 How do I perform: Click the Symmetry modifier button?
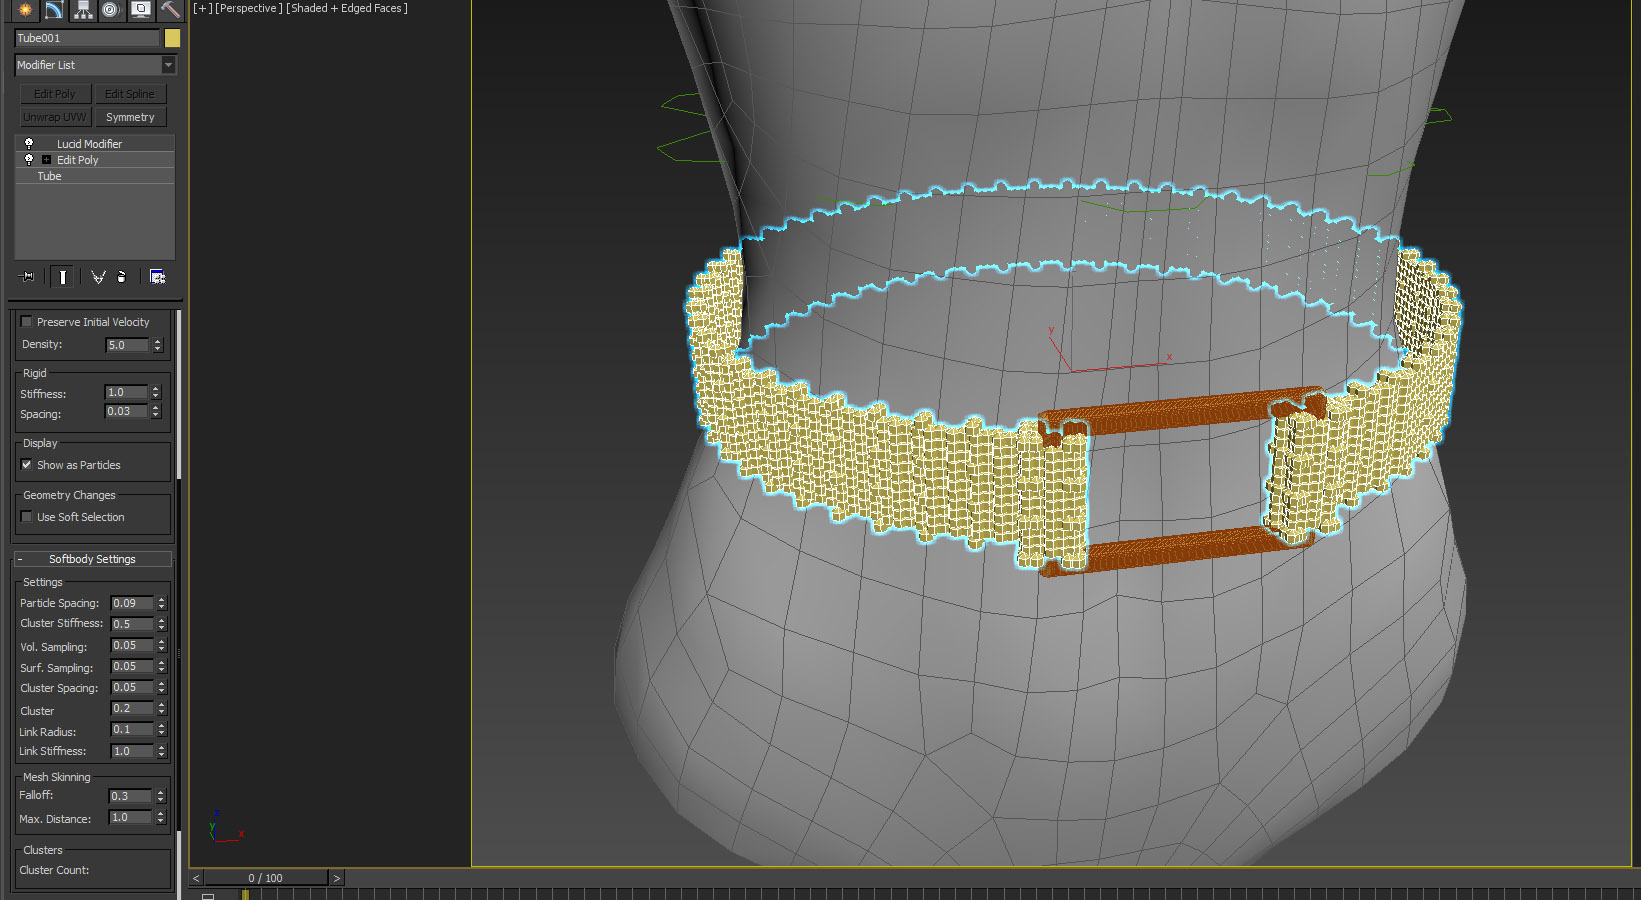[x=130, y=118]
